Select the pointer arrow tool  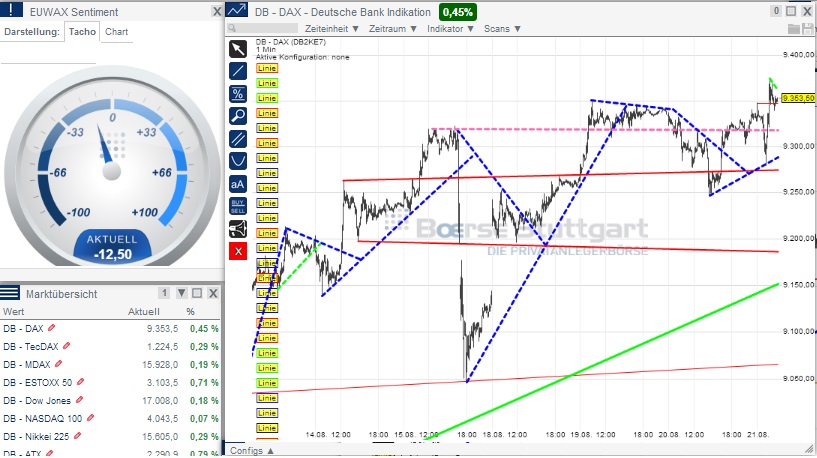(x=238, y=49)
